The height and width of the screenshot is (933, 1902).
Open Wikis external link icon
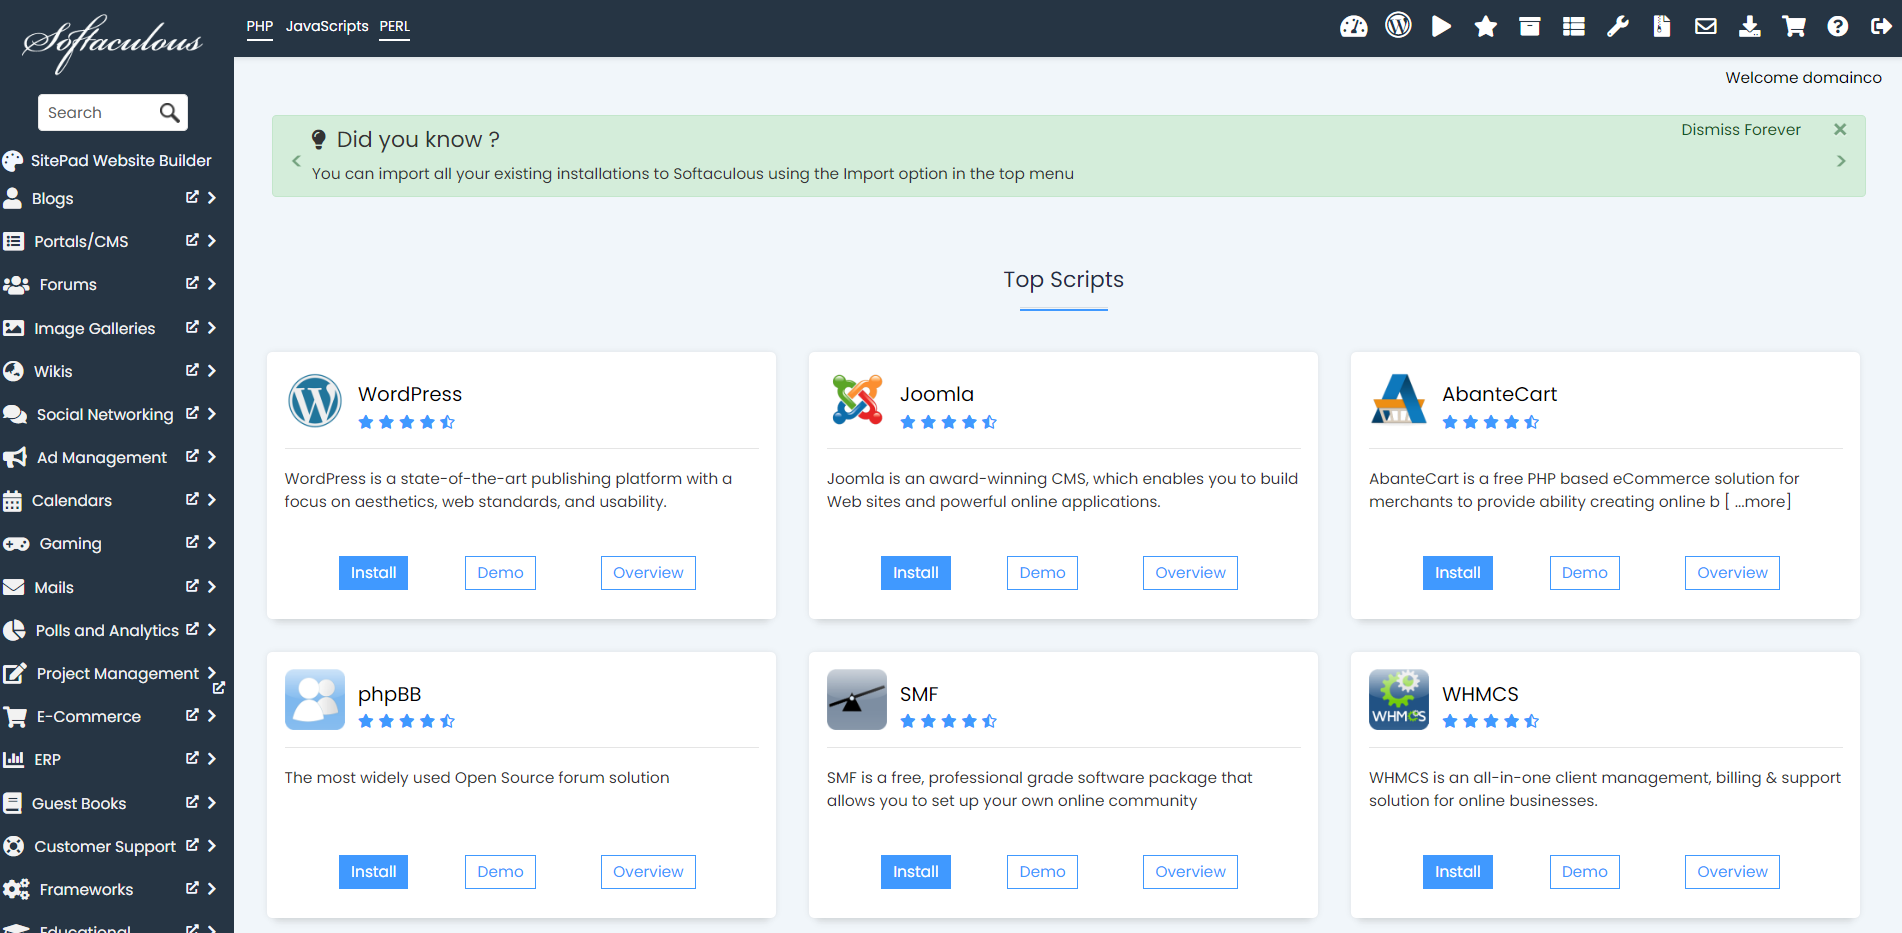tap(192, 370)
